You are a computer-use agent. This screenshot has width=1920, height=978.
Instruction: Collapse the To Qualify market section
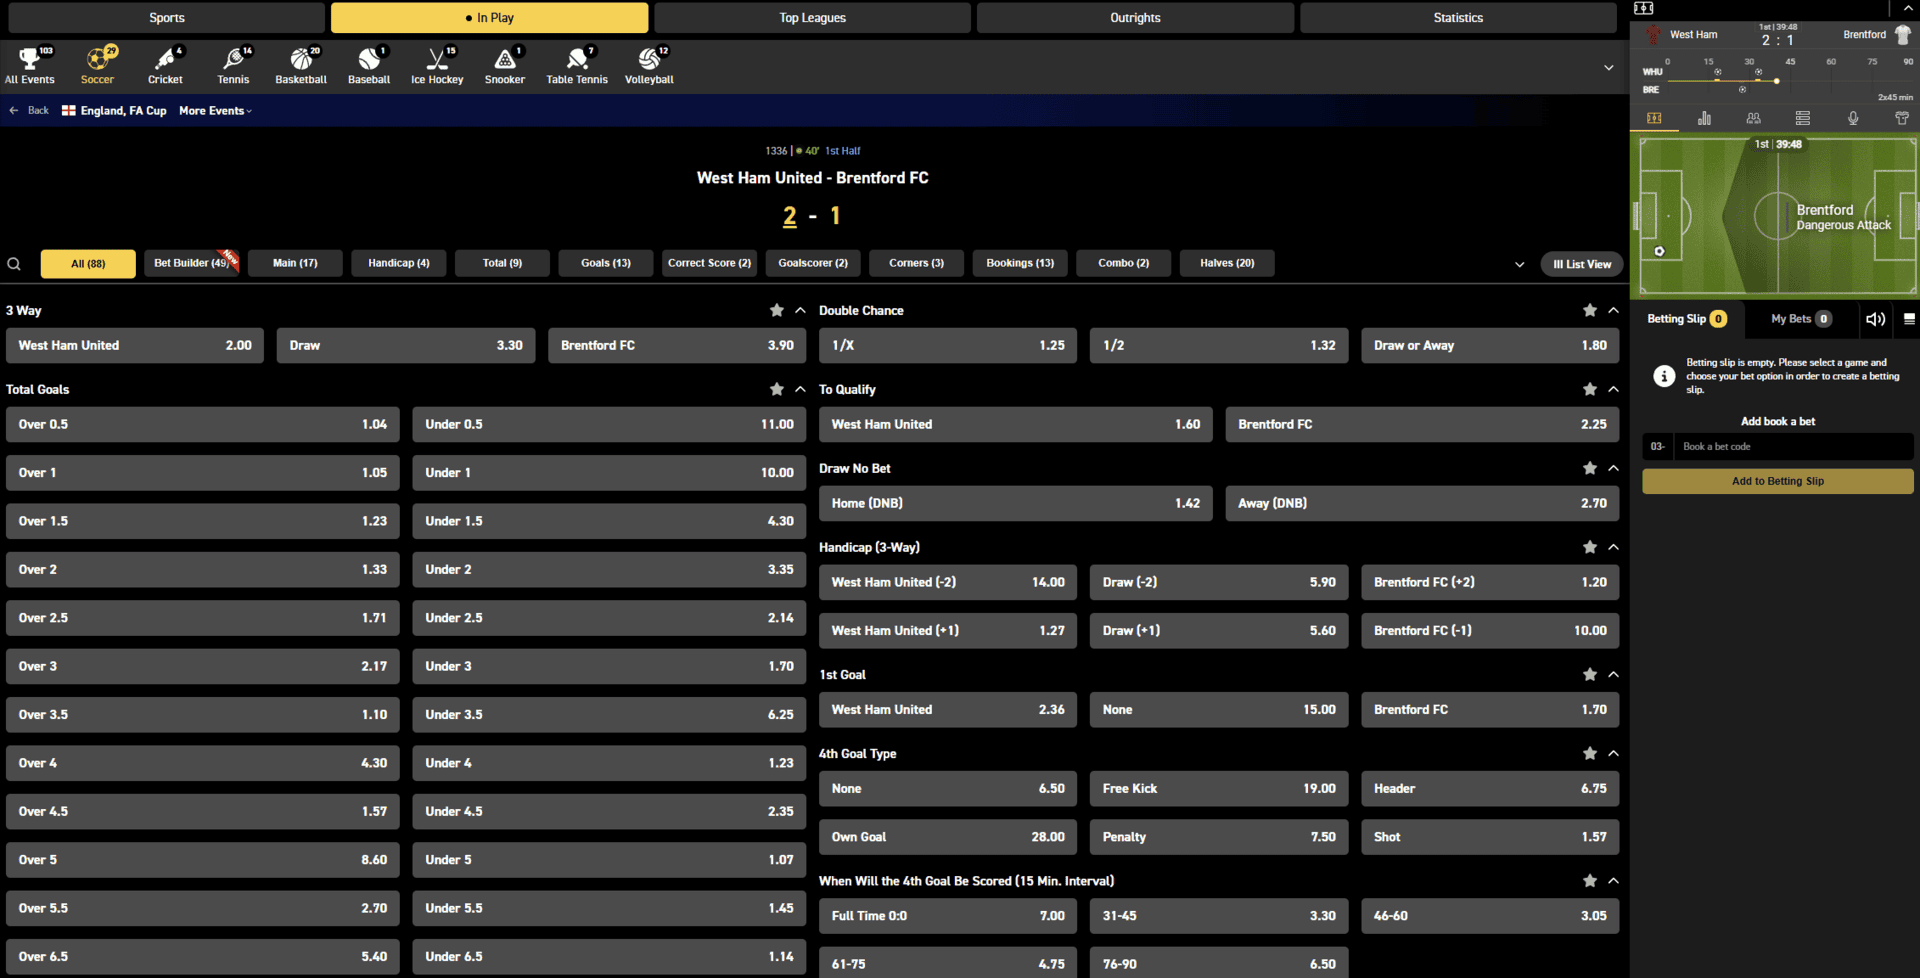1613,389
